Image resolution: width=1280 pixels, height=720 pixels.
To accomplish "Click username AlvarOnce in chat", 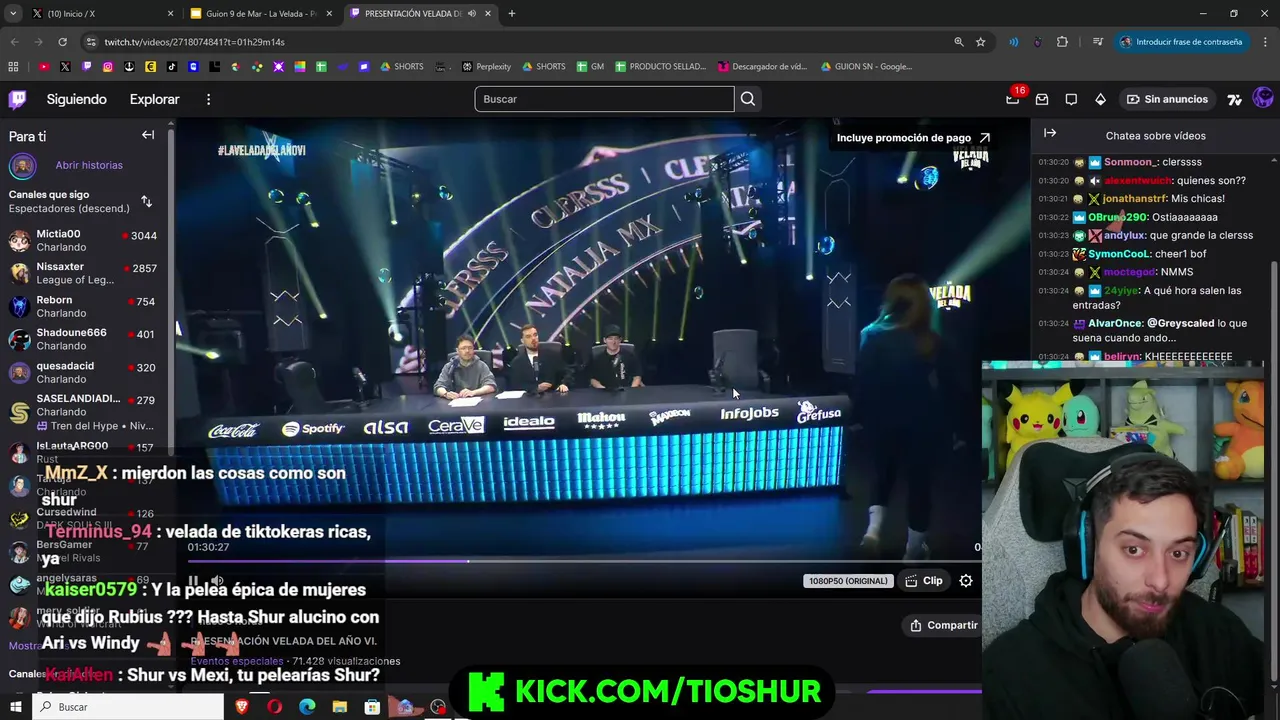I will pyautogui.click(x=1115, y=323).
